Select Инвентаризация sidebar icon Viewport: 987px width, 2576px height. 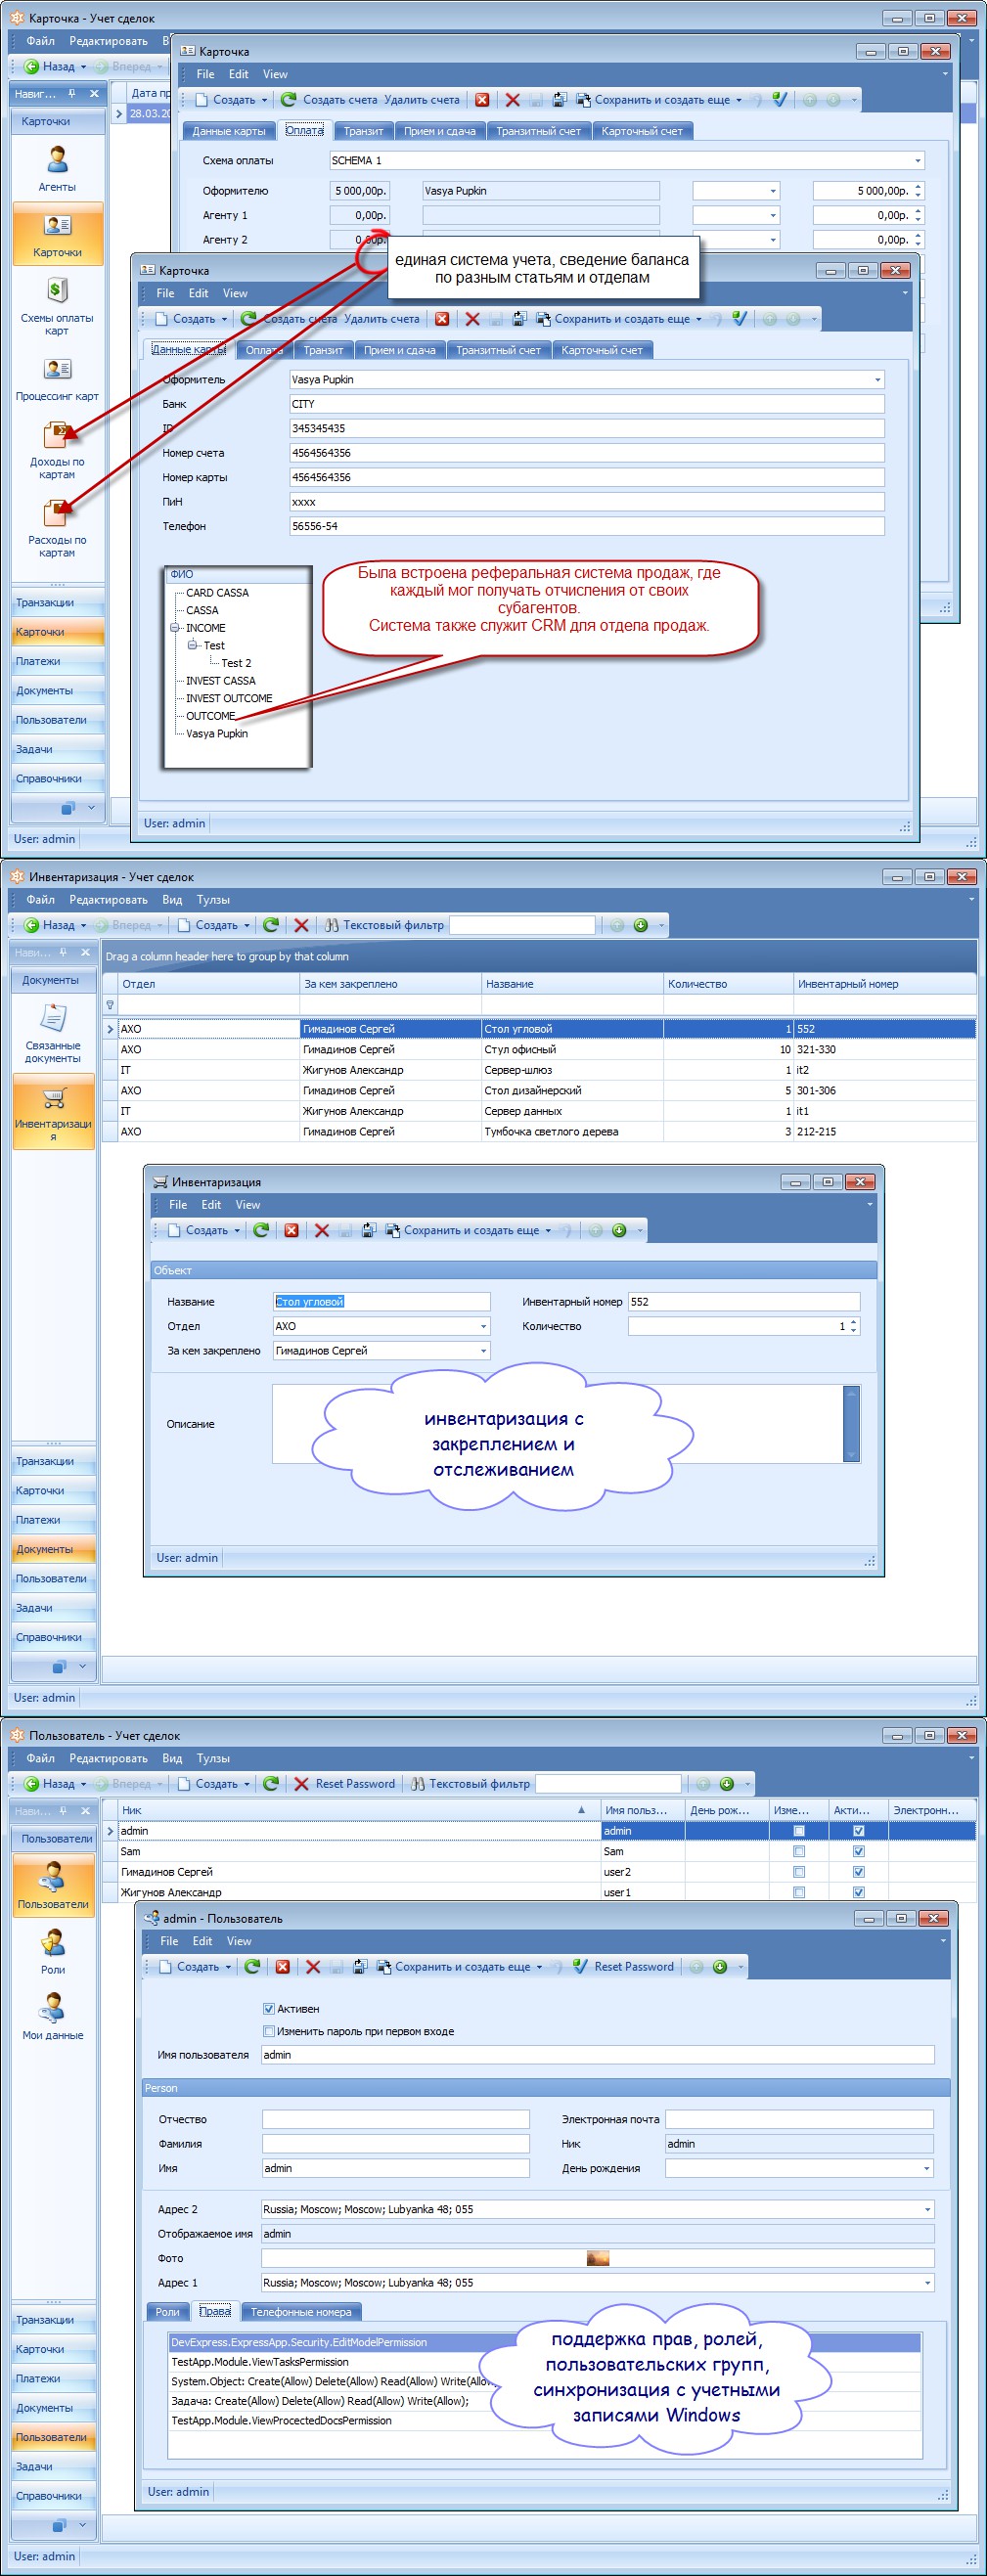(x=53, y=1112)
